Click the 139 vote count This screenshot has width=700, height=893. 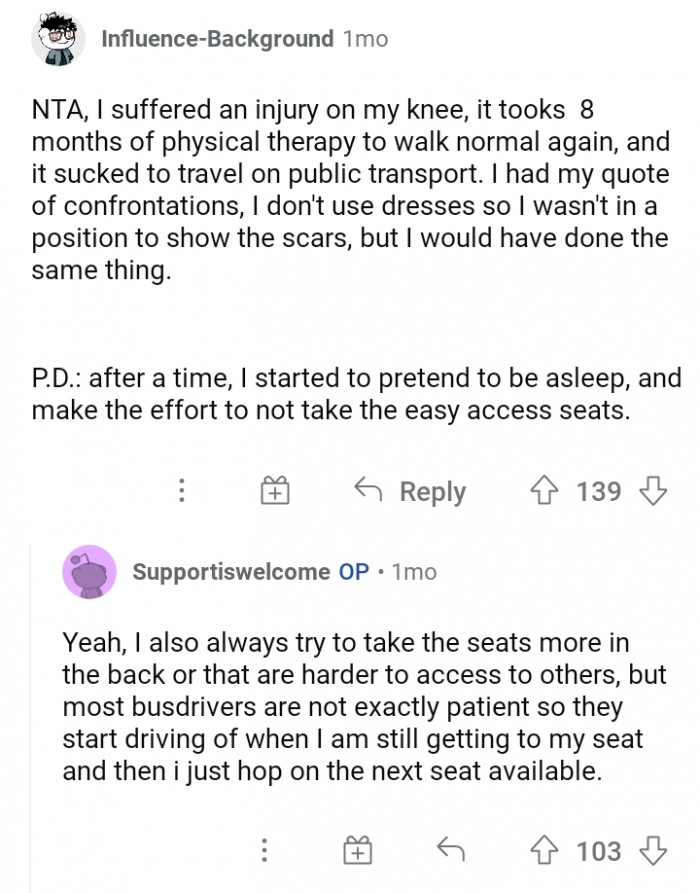pyautogui.click(x=600, y=491)
